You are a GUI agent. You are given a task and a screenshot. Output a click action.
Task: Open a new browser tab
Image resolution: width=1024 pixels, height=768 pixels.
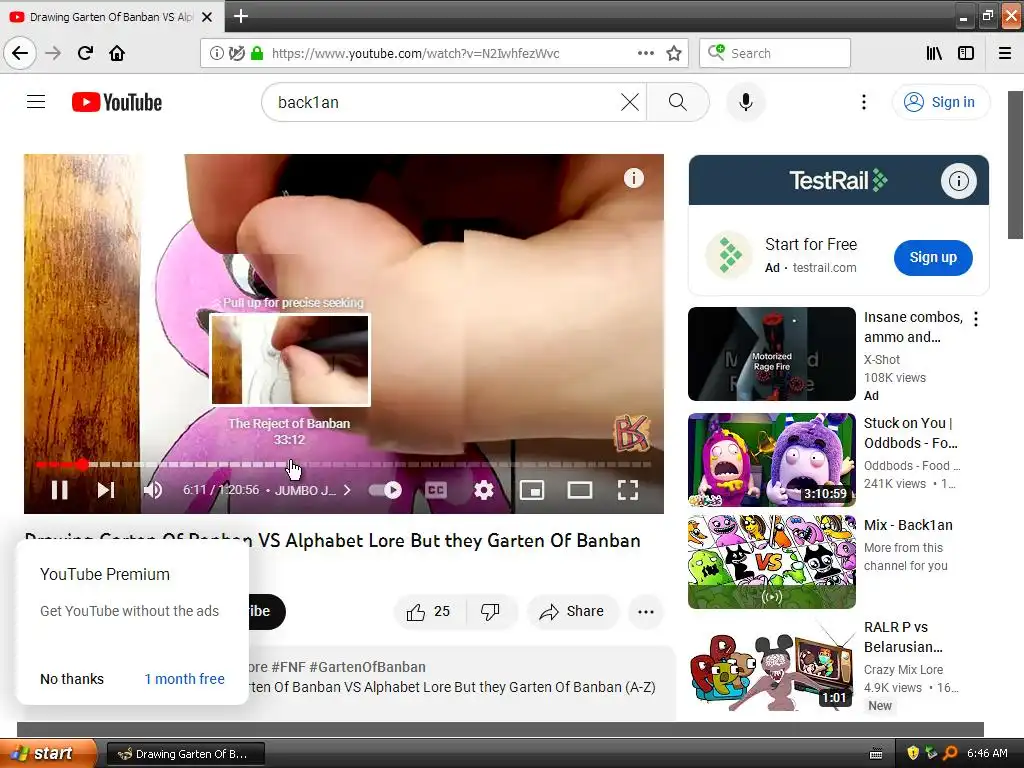point(240,16)
